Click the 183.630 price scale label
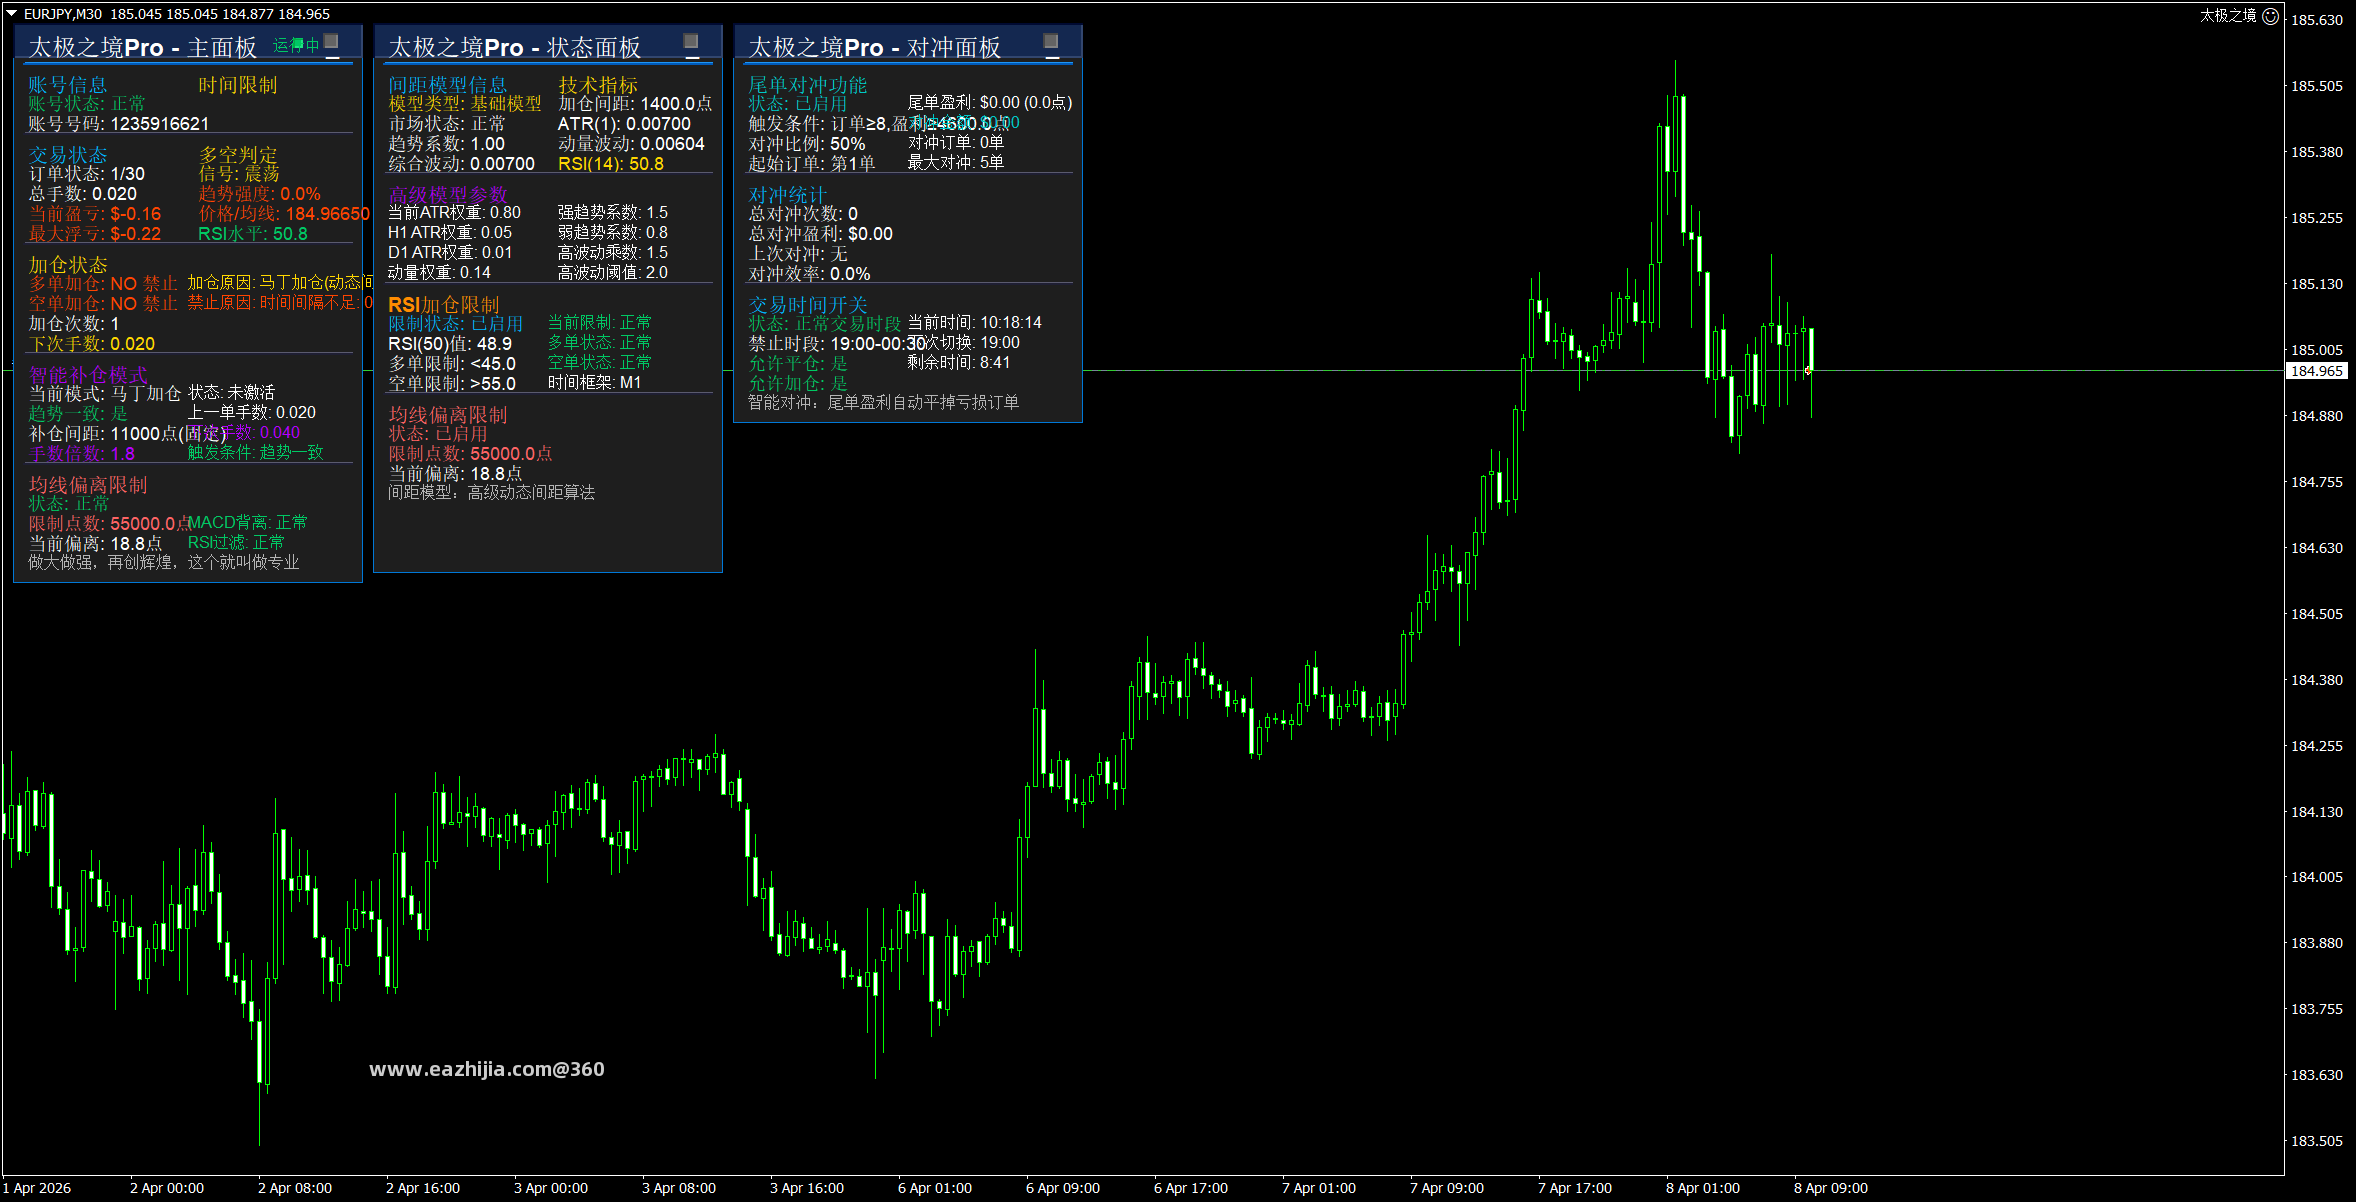This screenshot has width=2356, height=1202. tap(2317, 1075)
